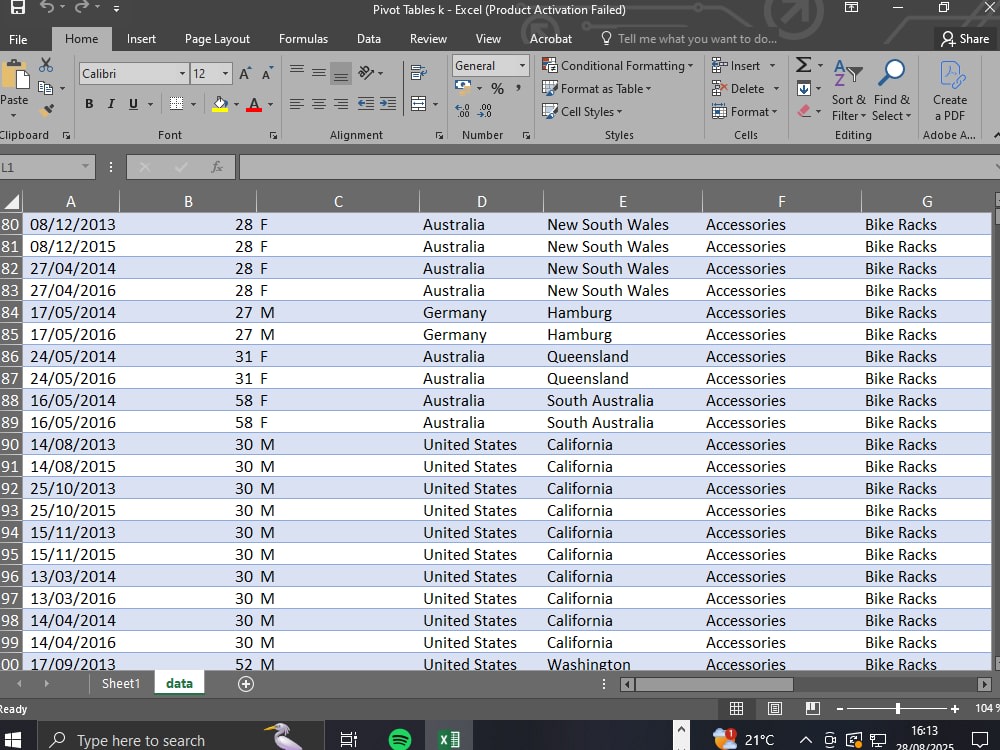This screenshot has height=750, width=1000.
Task: Open Conditional Formatting menu
Action: click(617, 65)
